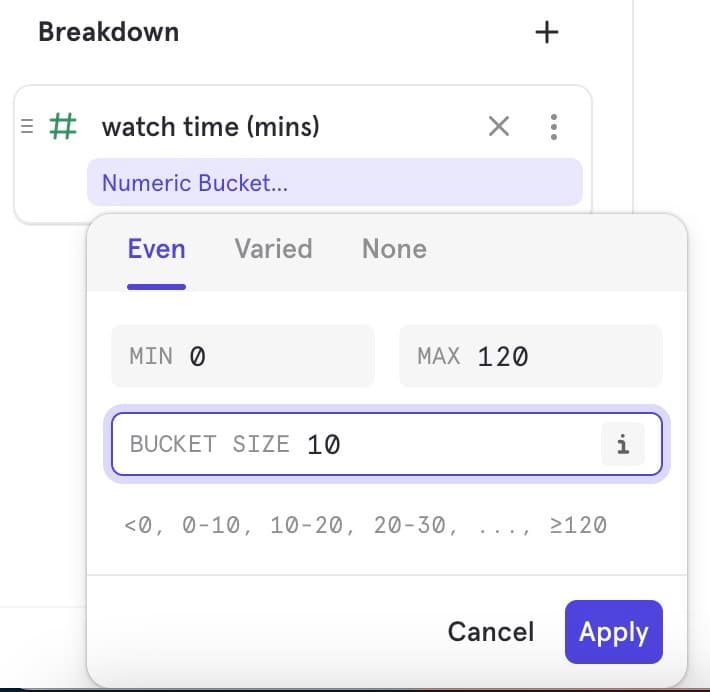
Task: Click the watch time (mins) property name
Action: coord(210,127)
